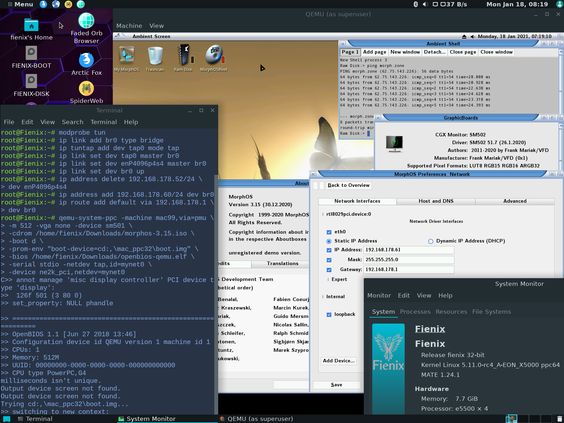Open Terminal's File menu
The width and height of the screenshot is (564, 423).
point(9,122)
